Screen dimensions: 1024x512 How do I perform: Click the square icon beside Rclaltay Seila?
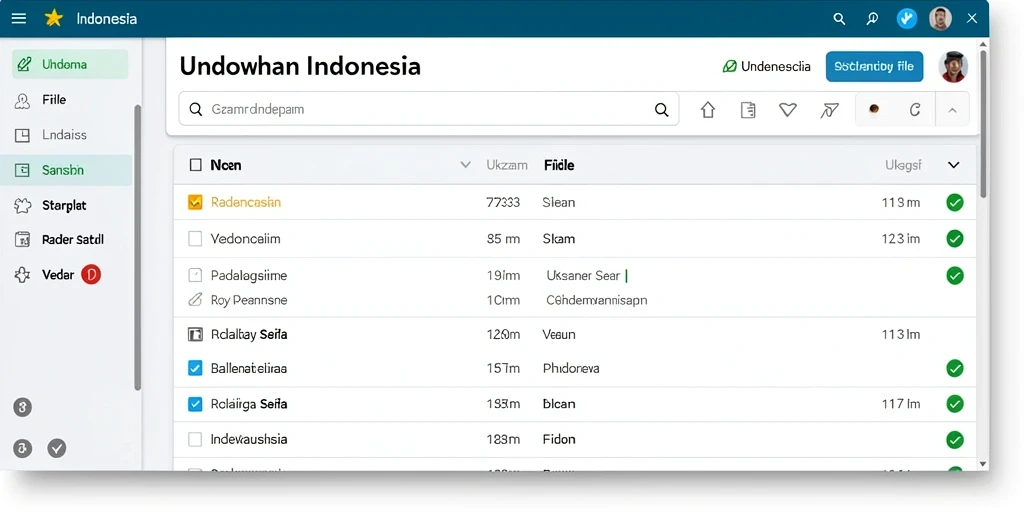coord(195,334)
